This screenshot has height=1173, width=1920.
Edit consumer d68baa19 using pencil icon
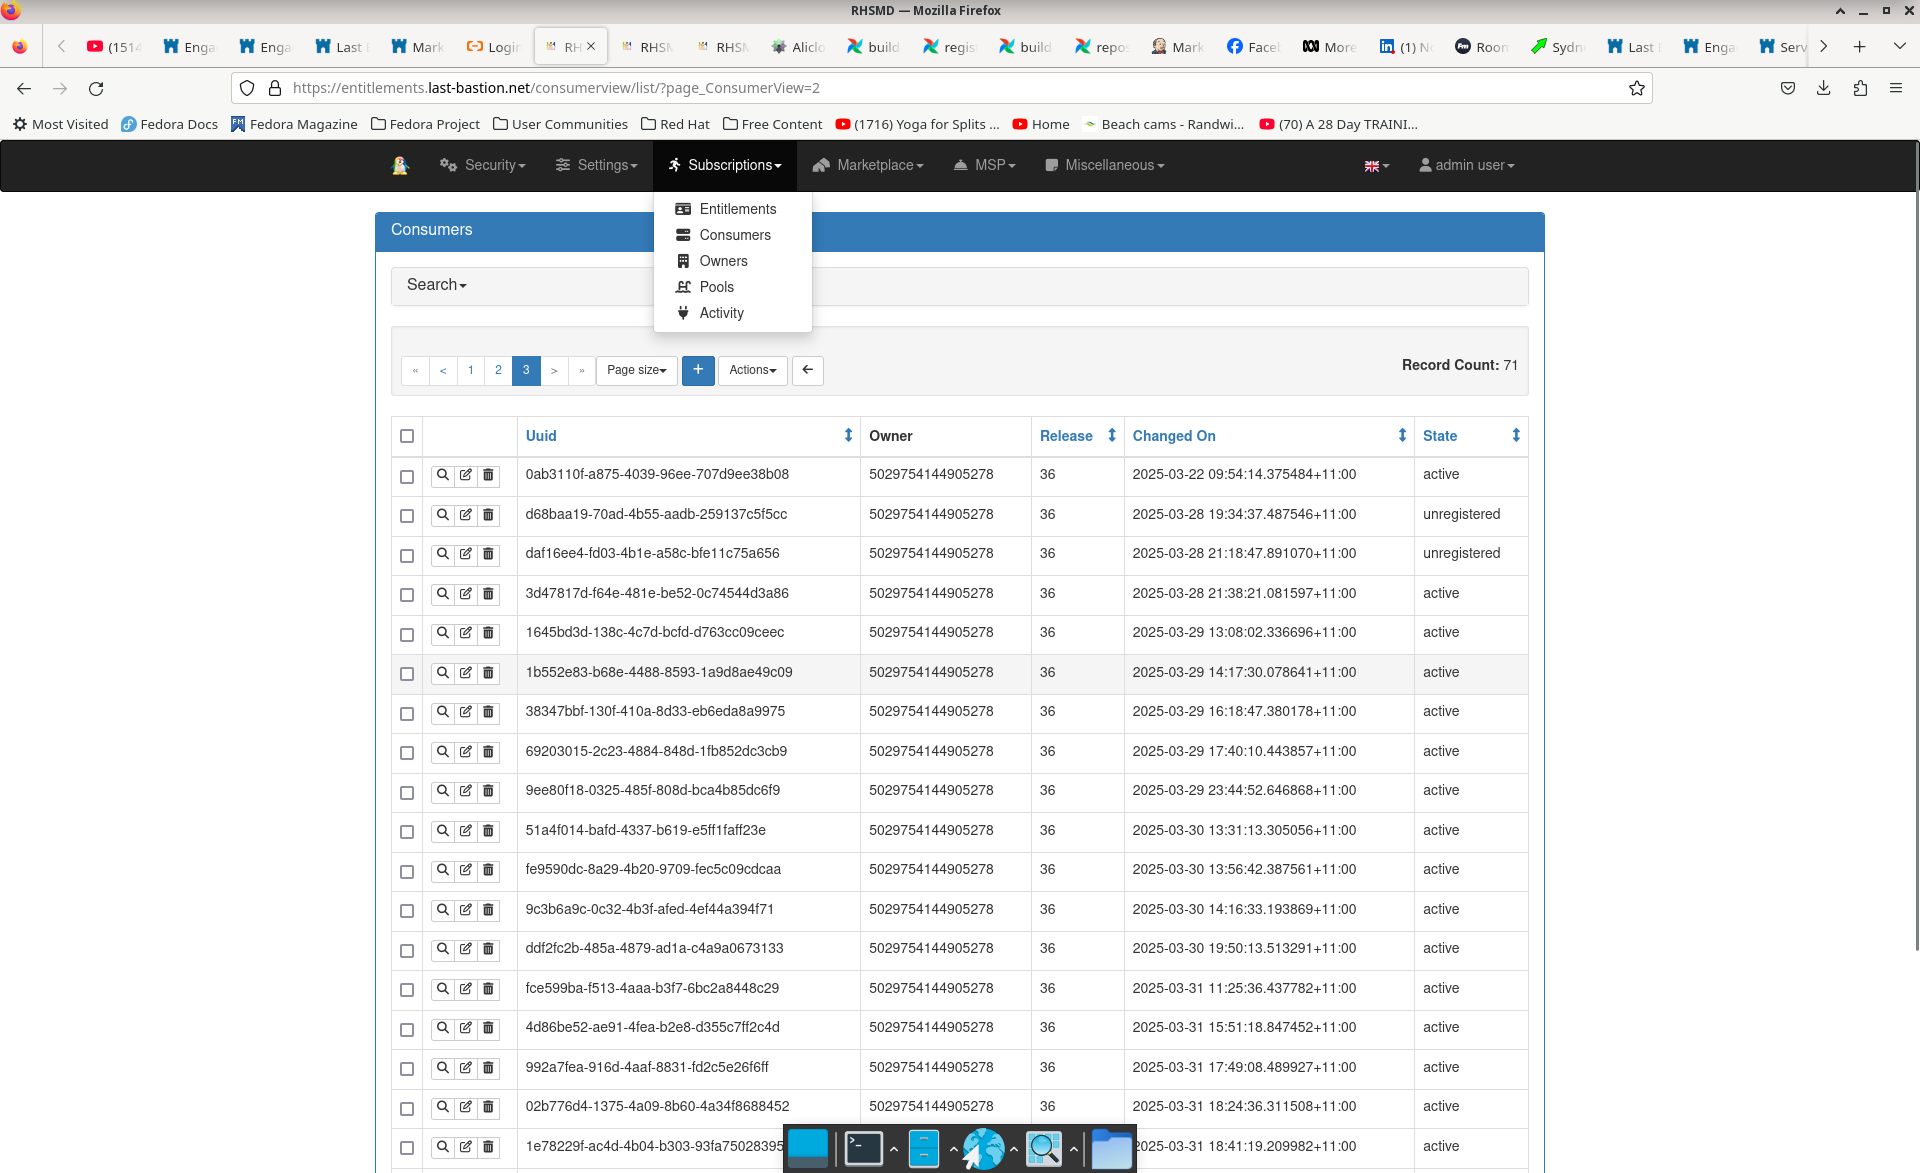pyautogui.click(x=466, y=515)
